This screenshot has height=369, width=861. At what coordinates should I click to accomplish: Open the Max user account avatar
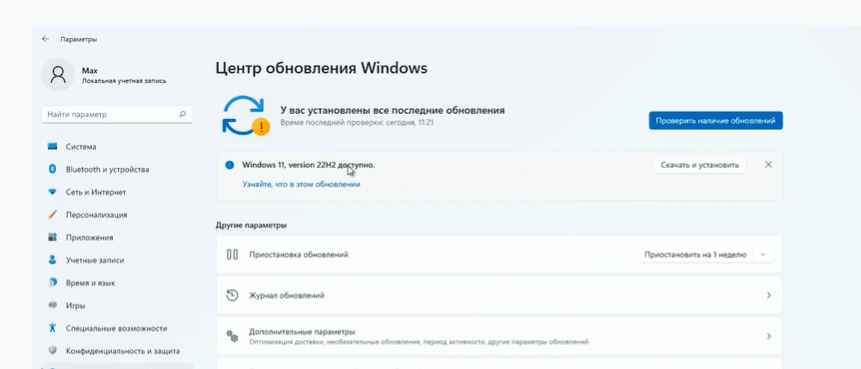[58, 75]
